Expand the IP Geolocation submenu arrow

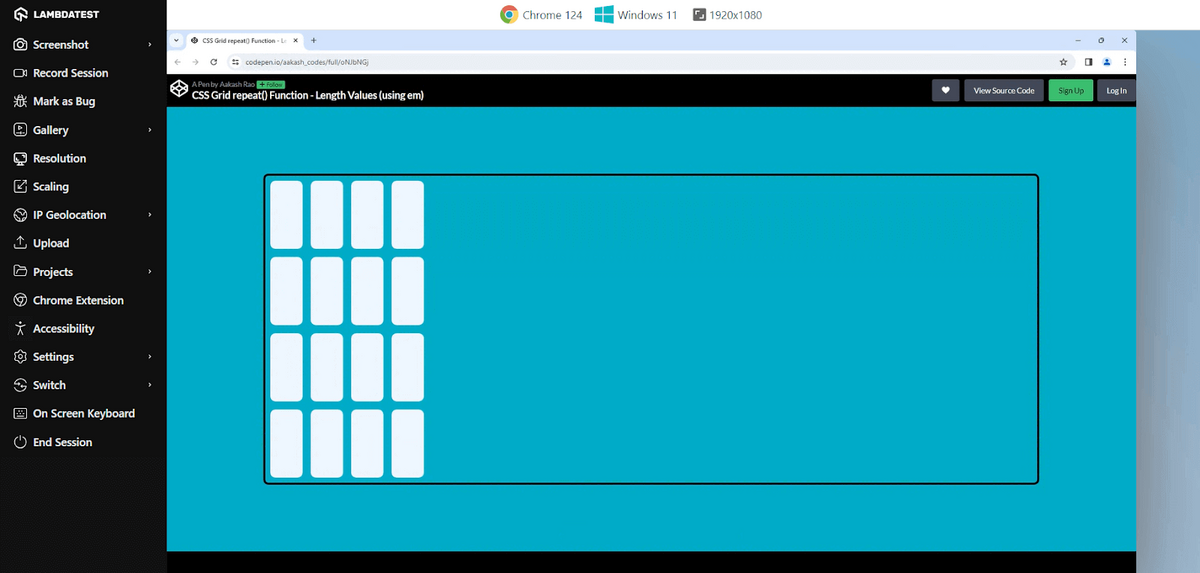pyautogui.click(x=150, y=215)
